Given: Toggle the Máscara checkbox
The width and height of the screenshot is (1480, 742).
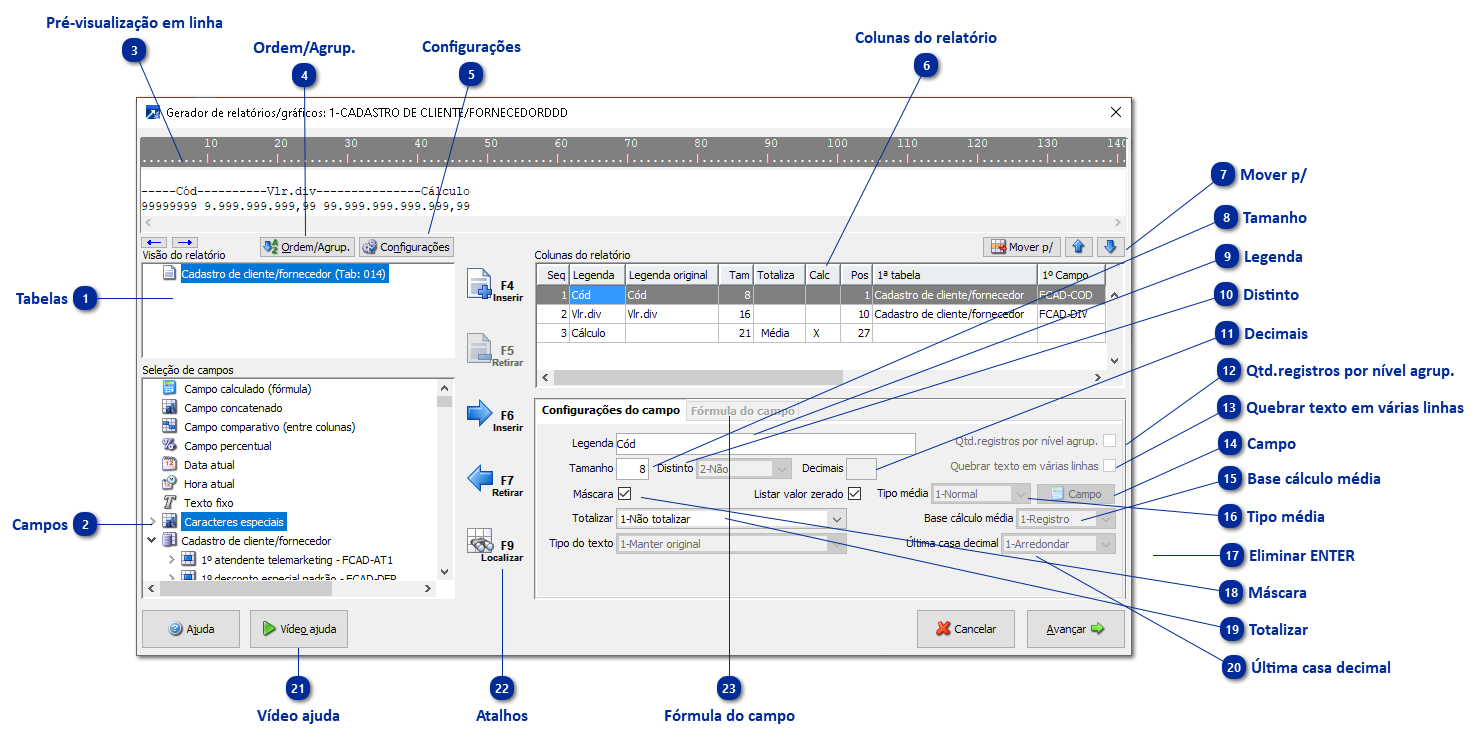Looking at the screenshot, I should pyautogui.click(x=625, y=494).
